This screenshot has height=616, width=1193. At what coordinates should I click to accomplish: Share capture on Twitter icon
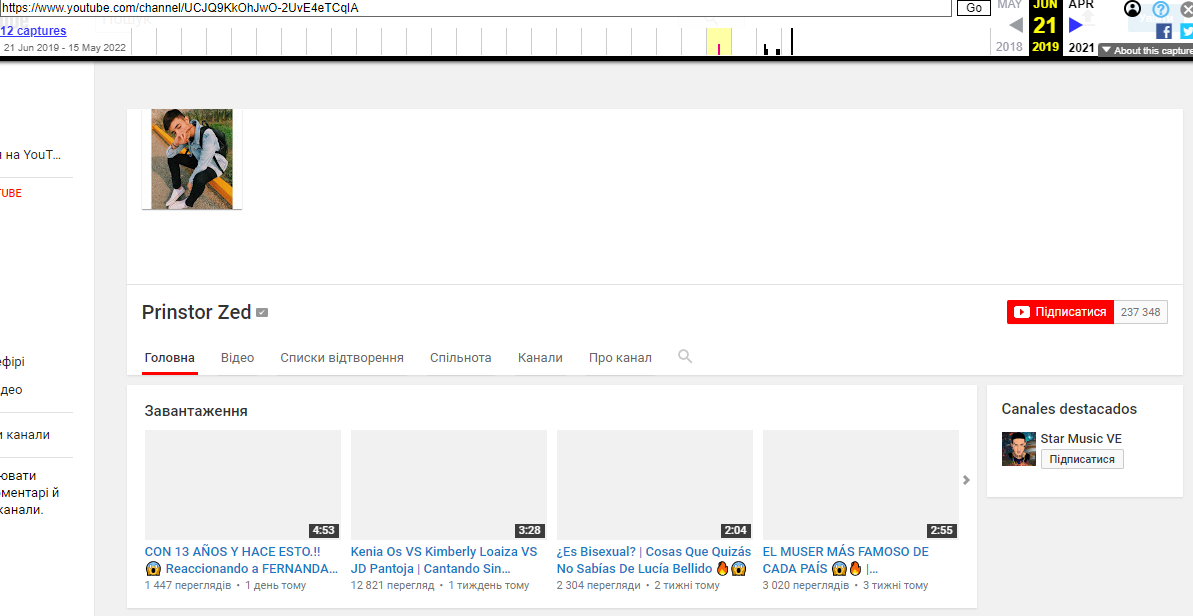pyautogui.click(x=1186, y=31)
